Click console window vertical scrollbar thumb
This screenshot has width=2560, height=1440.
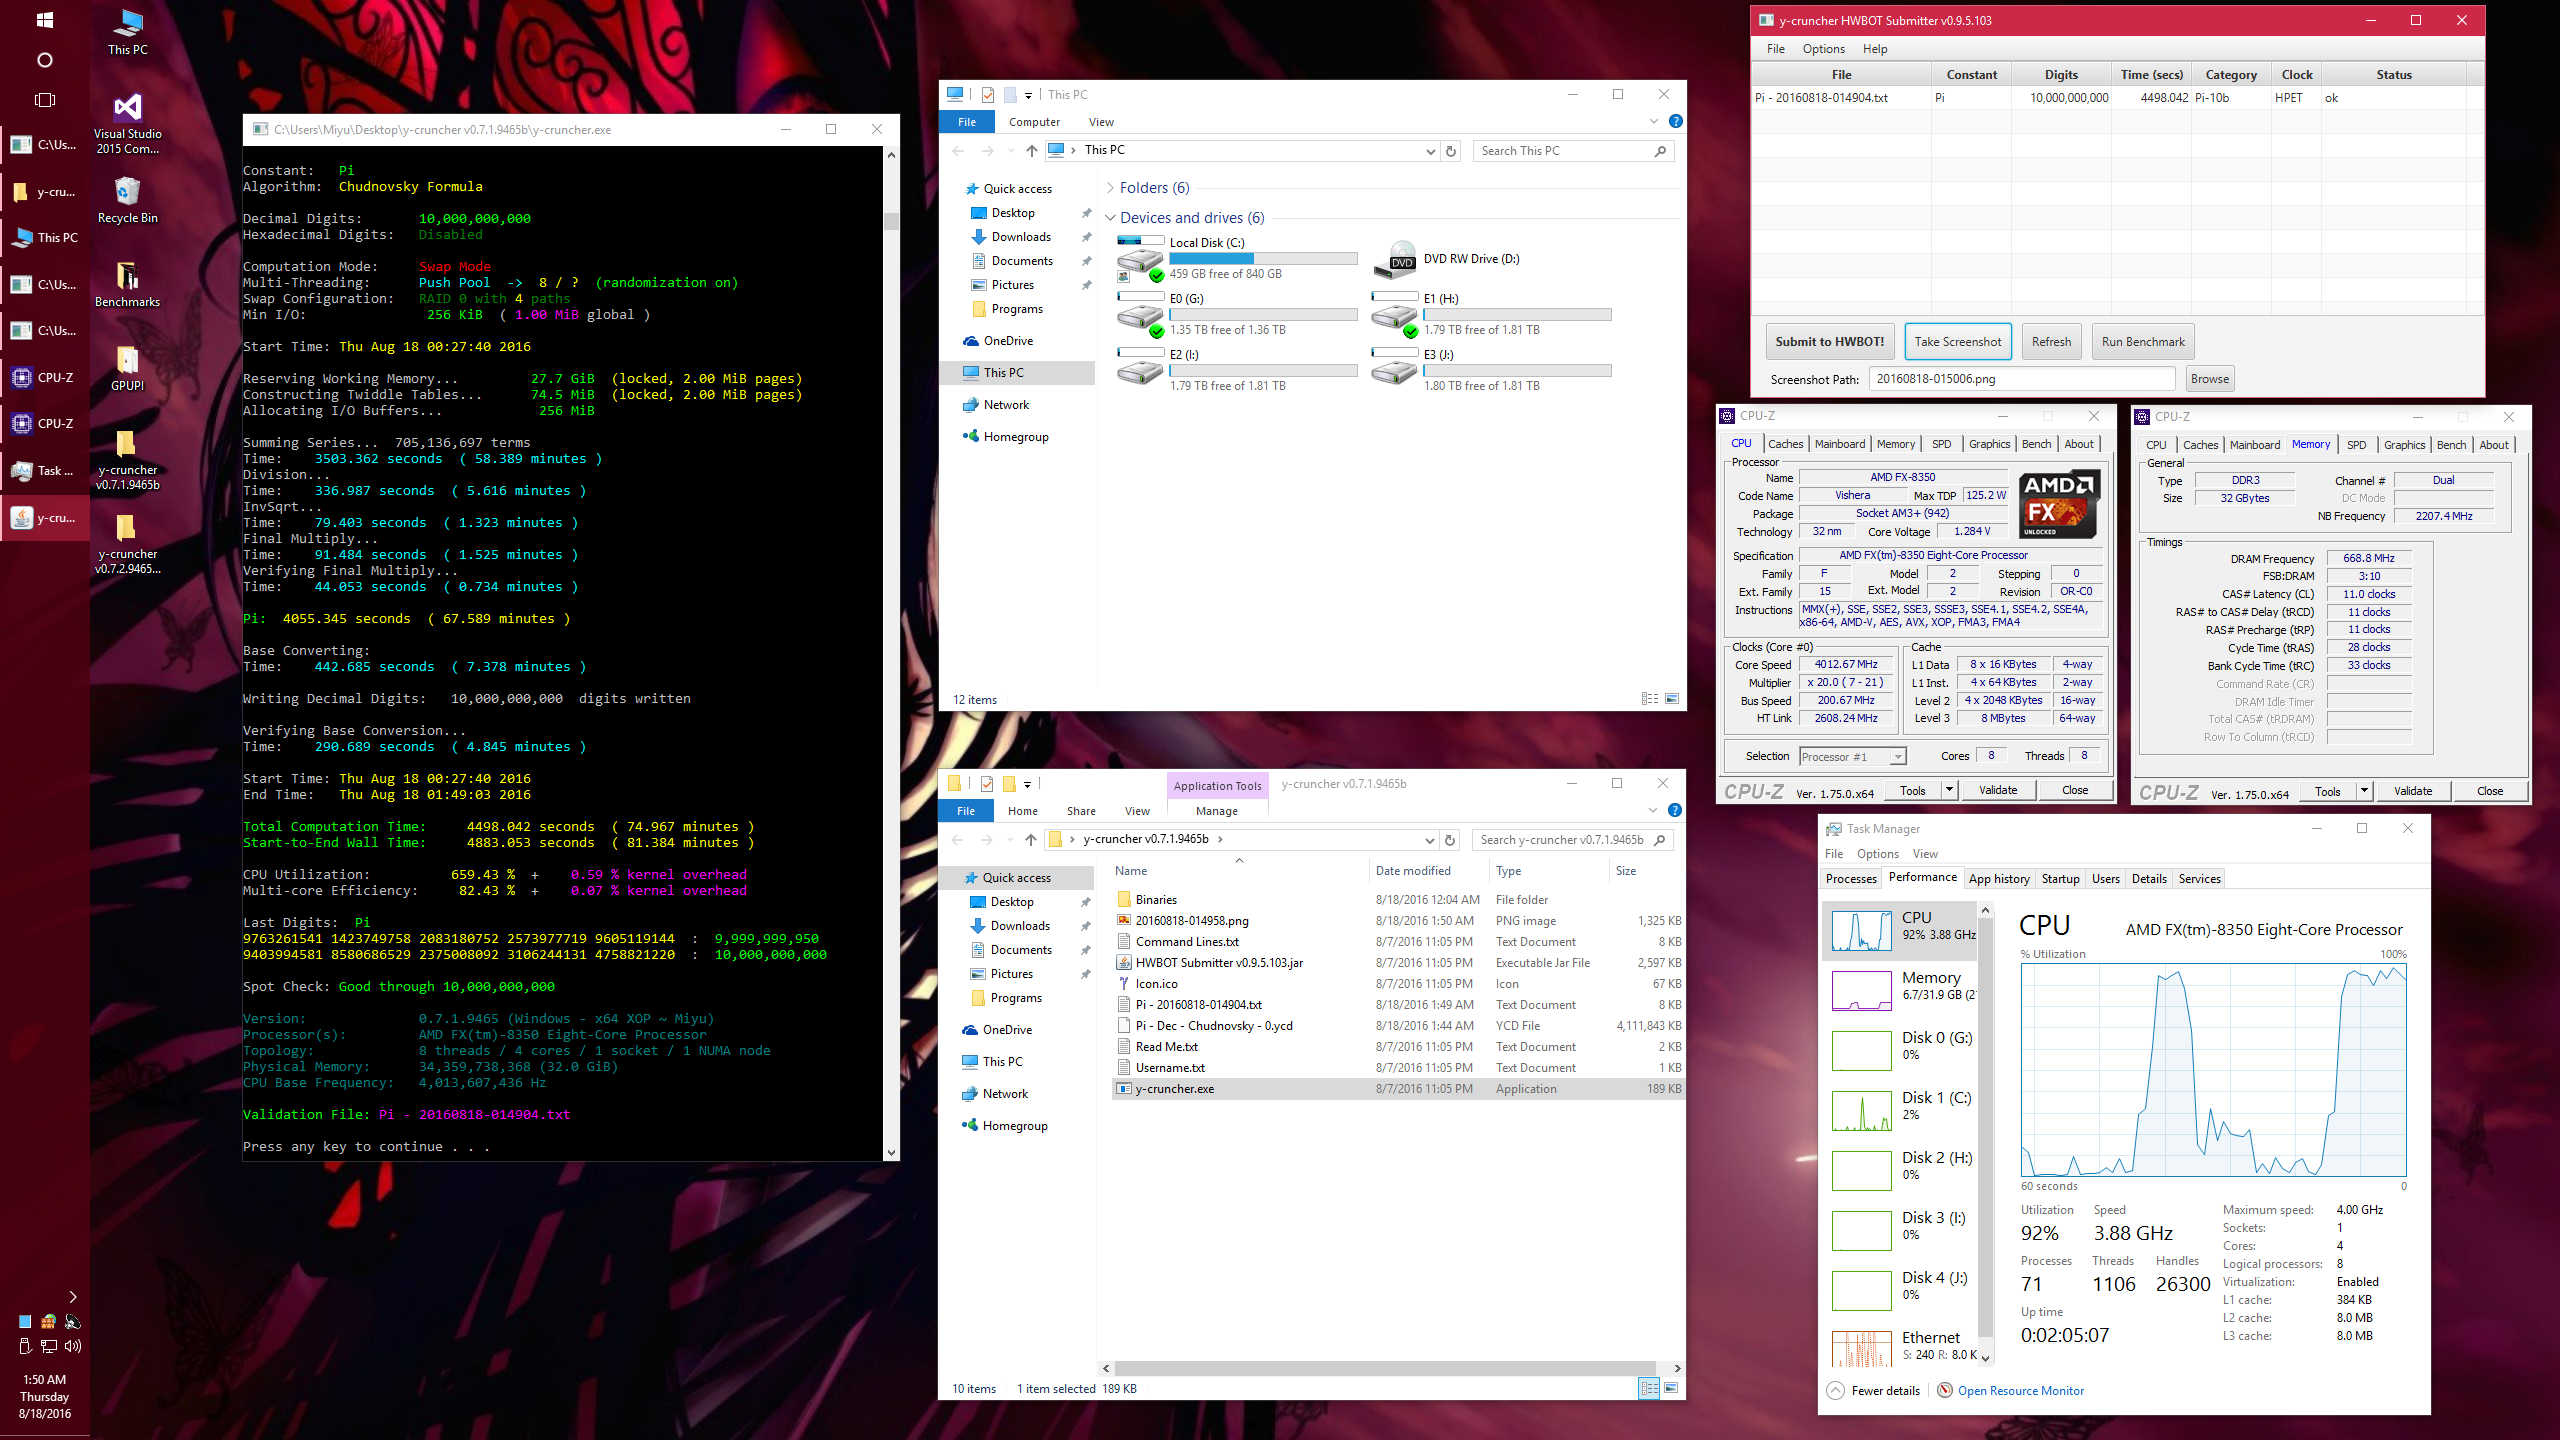coord(891,221)
